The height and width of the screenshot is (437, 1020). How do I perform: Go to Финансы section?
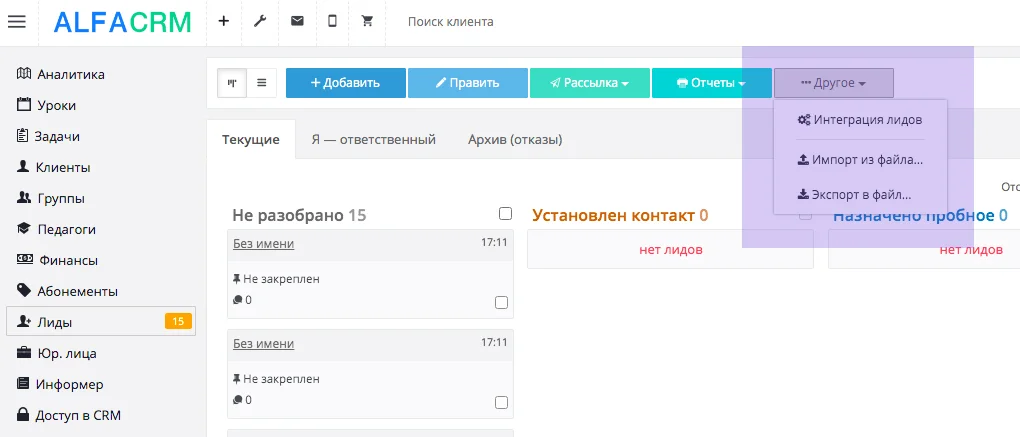57,261
